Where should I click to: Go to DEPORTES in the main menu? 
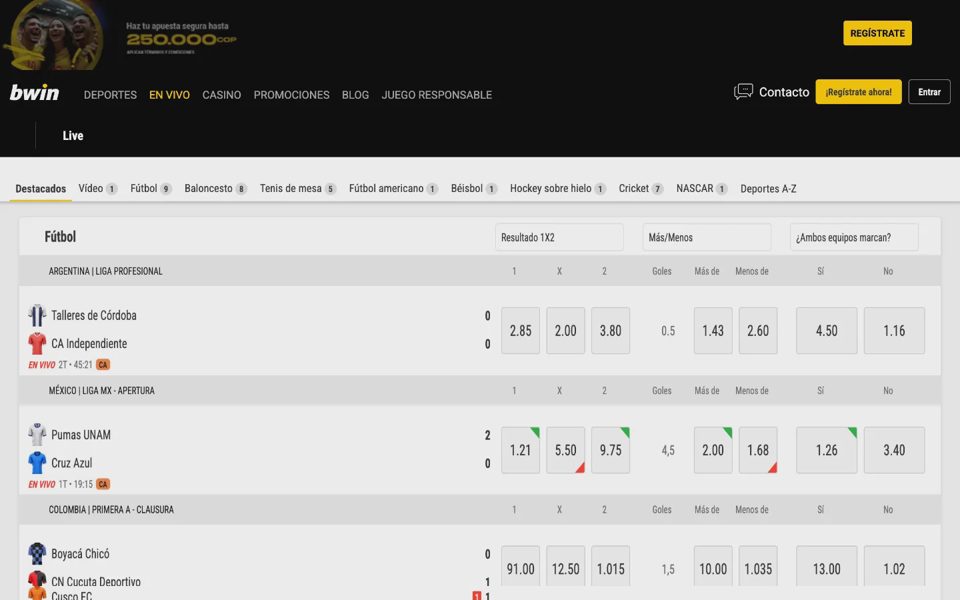[110, 95]
